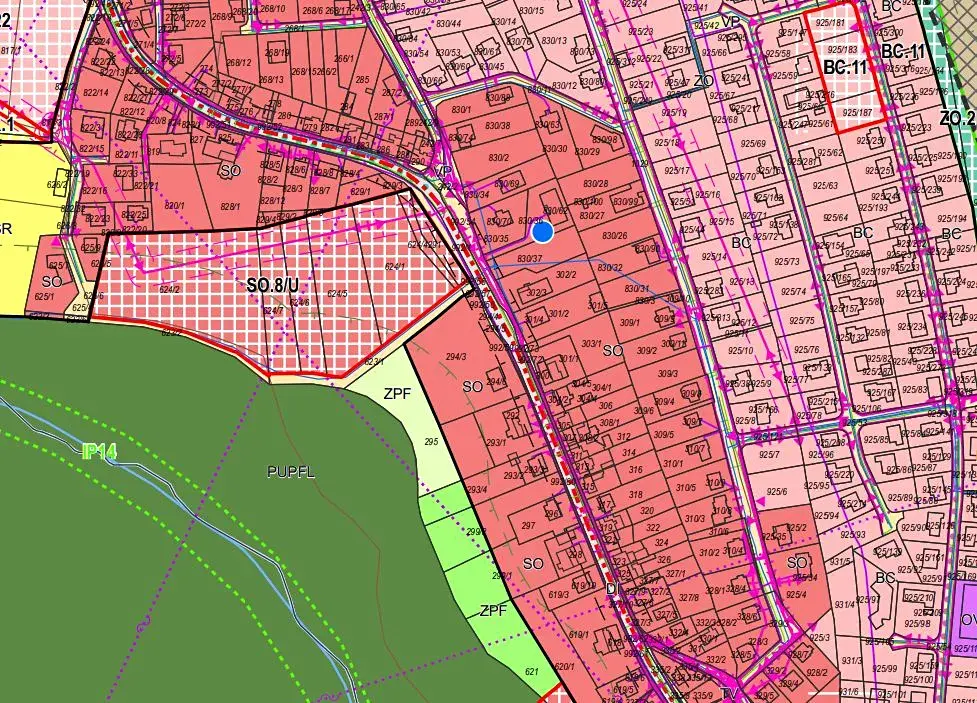Click the purple OV zone at the right edge
The image size is (977, 703).
click(967, 620)
